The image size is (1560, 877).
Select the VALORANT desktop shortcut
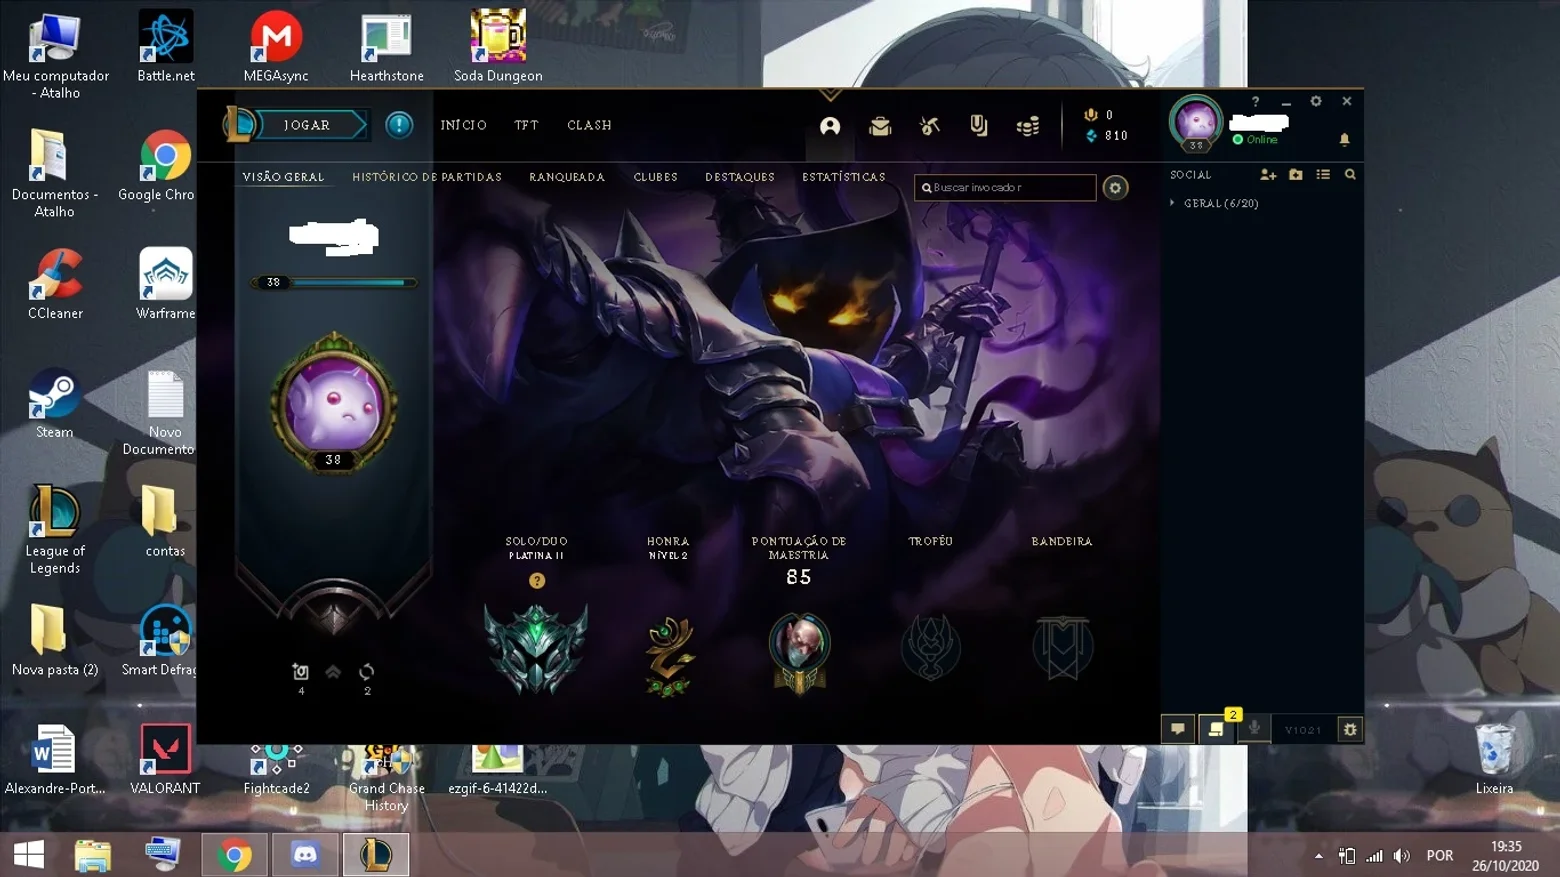point(165,760)
